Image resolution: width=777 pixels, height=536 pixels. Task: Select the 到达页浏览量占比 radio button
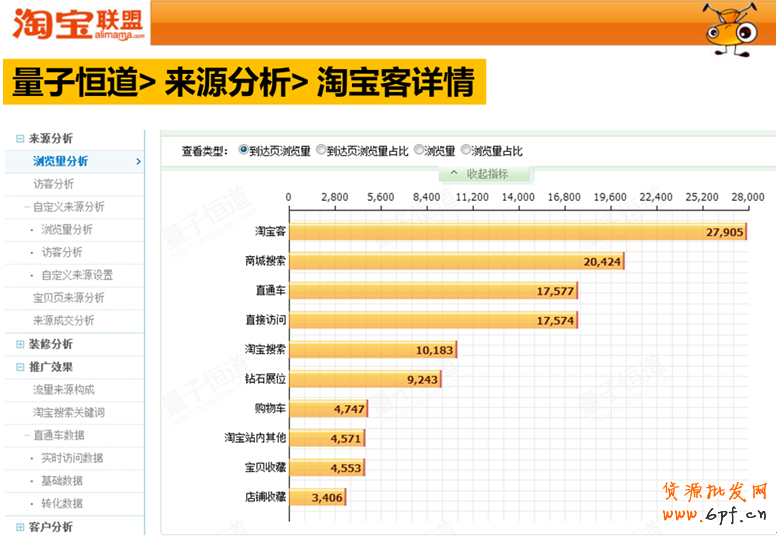(321, 149)
